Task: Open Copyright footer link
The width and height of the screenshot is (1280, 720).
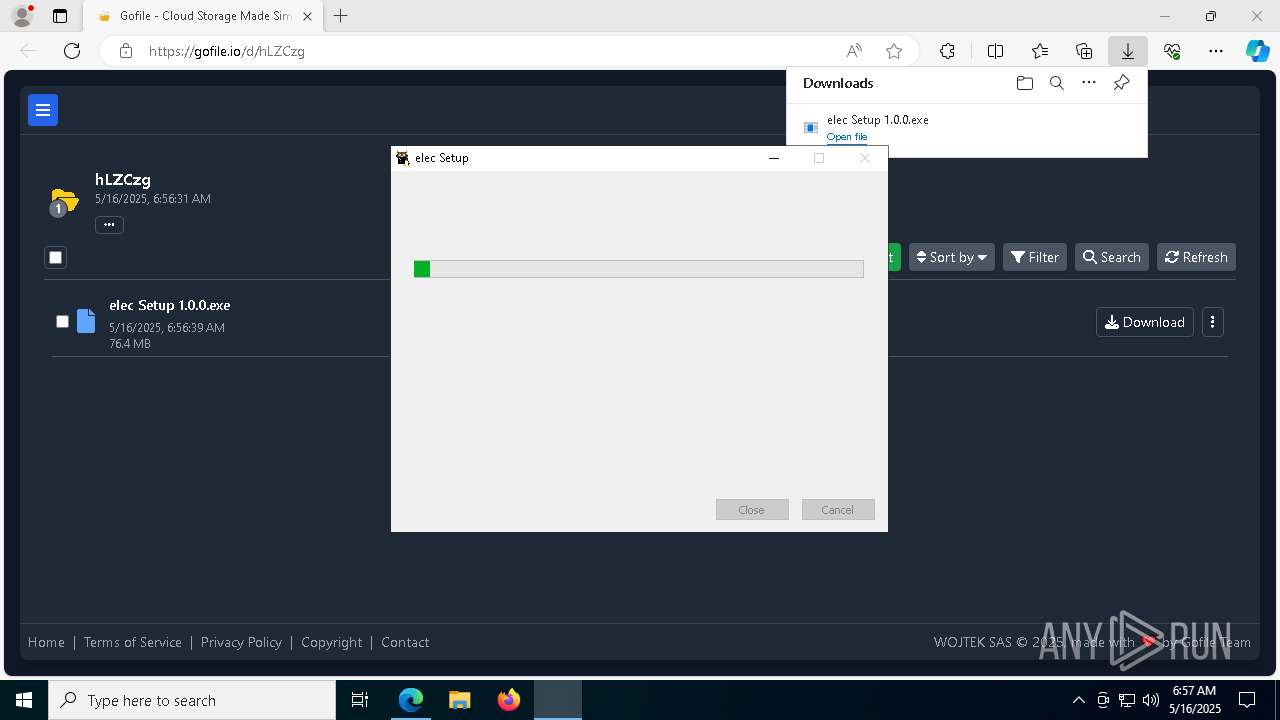Action: coord(332,642)
